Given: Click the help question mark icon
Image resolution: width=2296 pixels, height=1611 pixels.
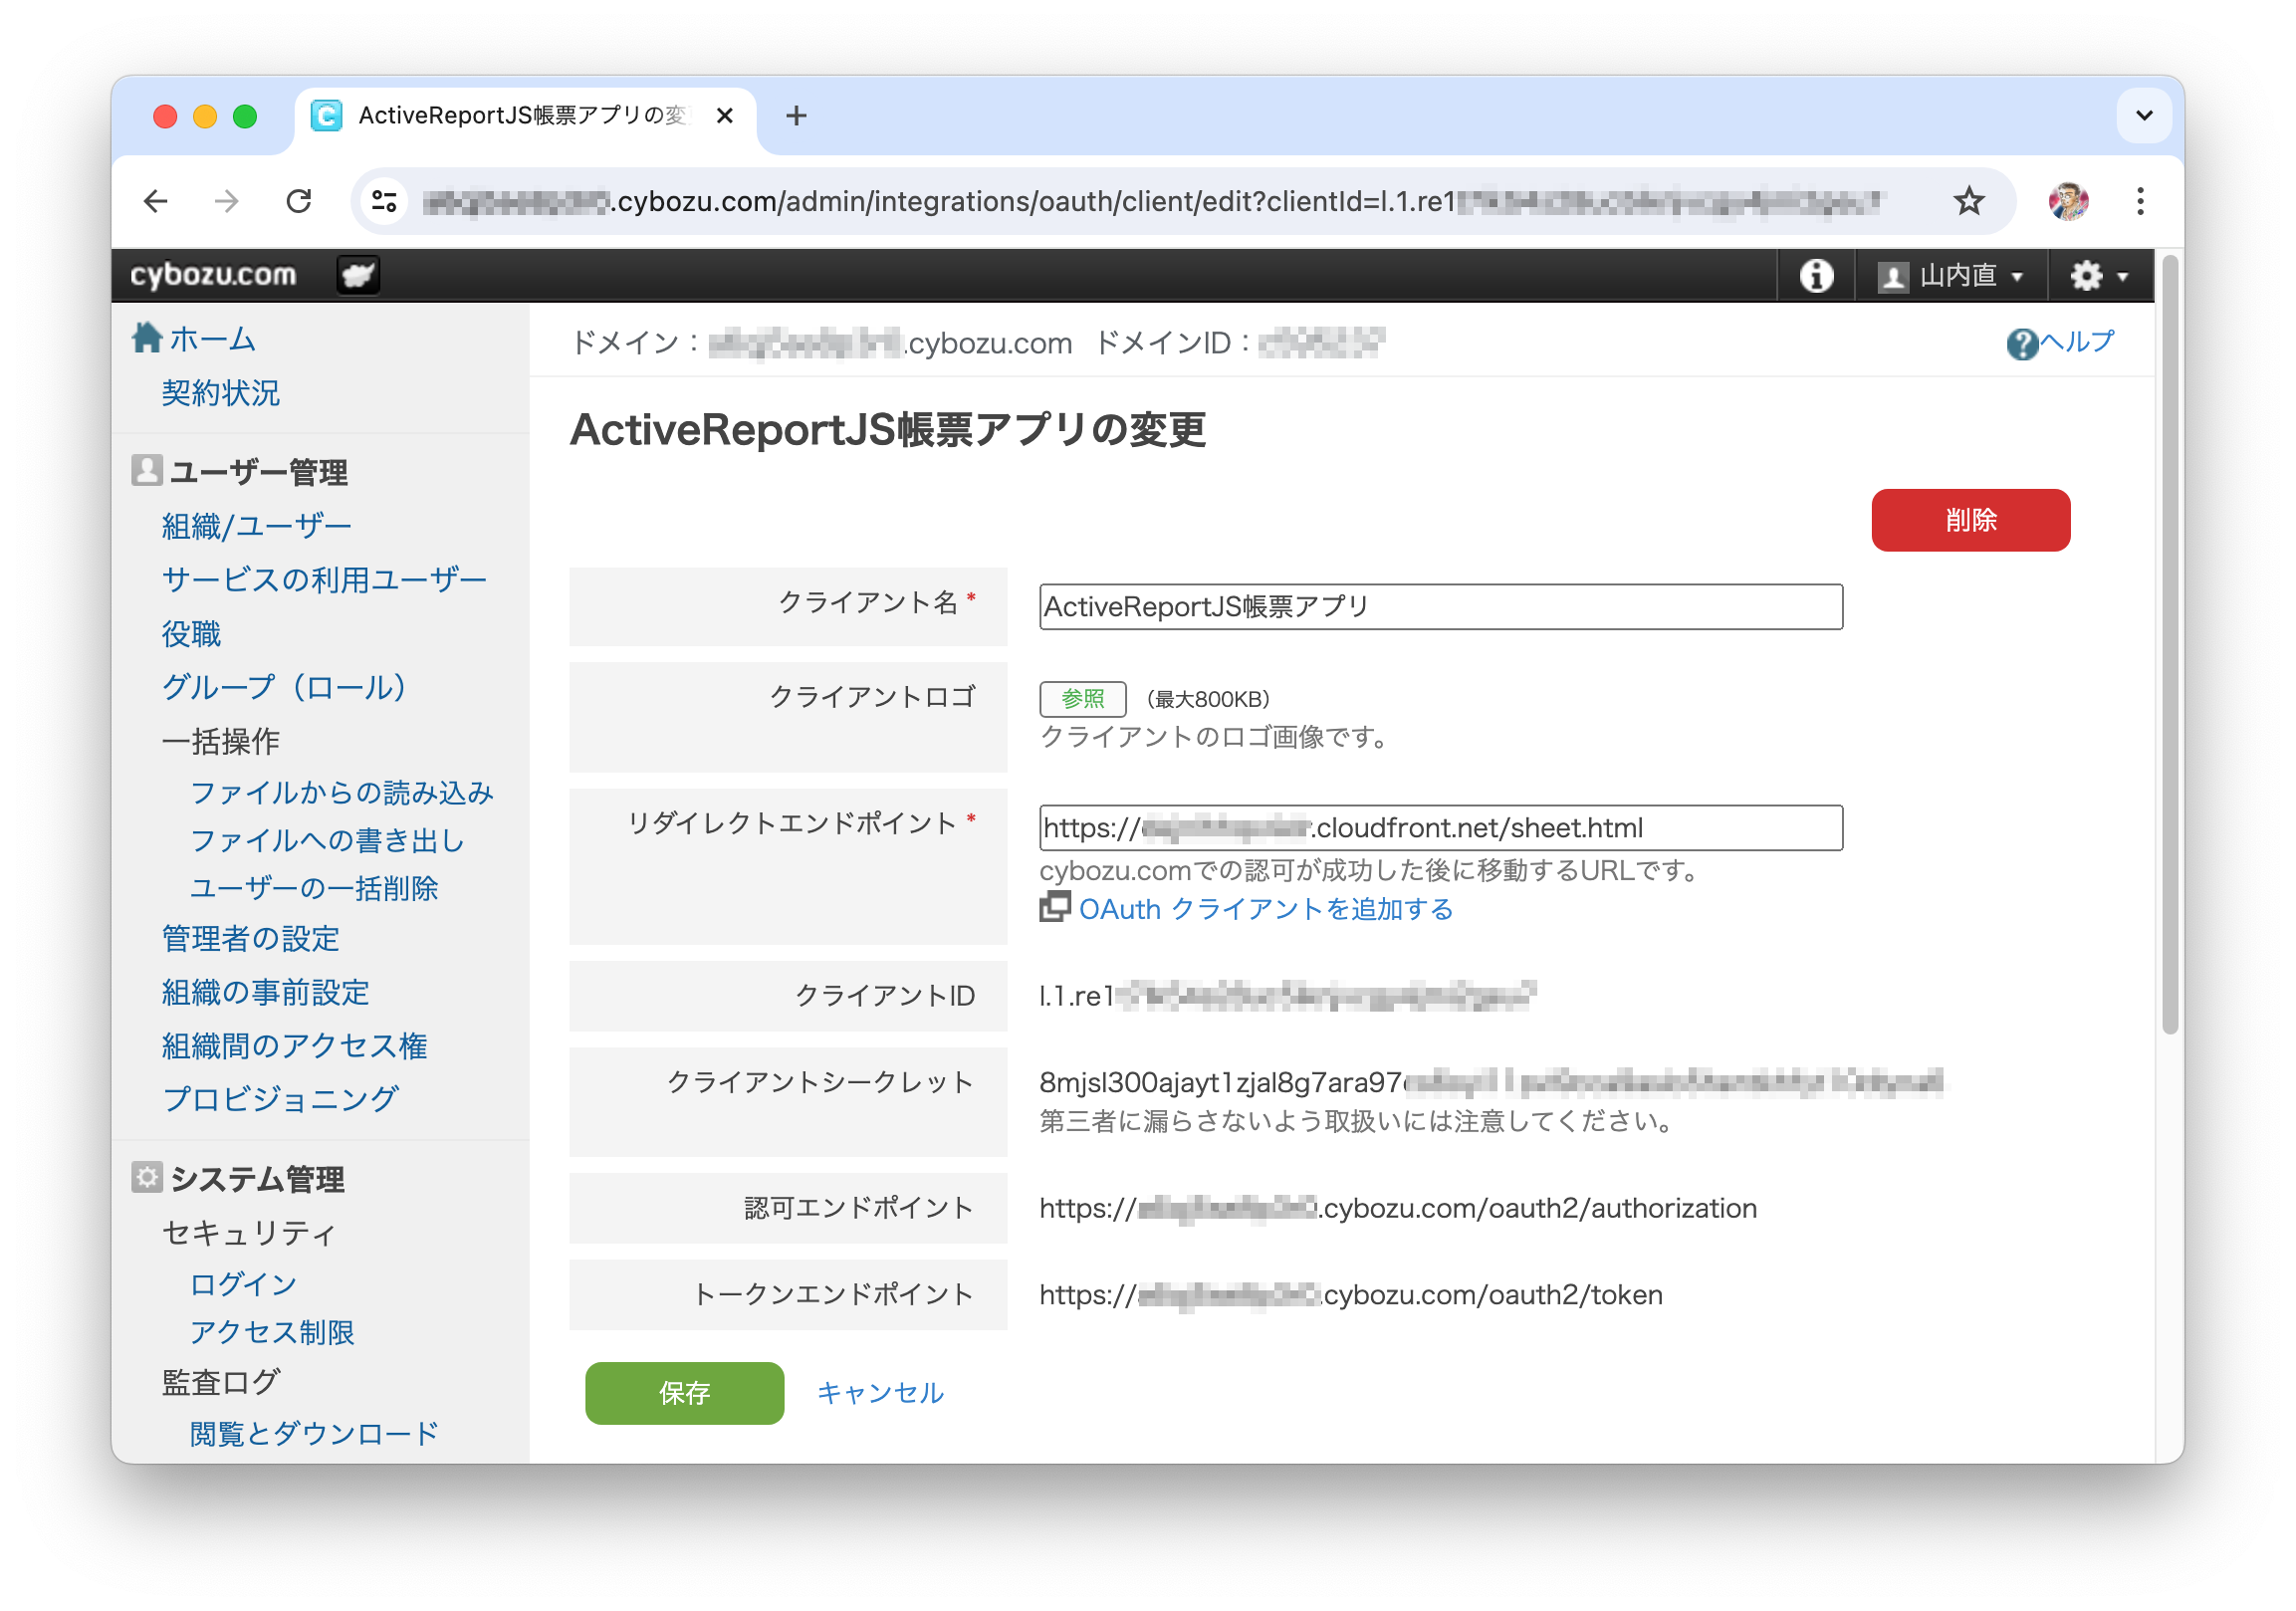Looking at the screenshot, I should pyautogui.click(x=2021, y=344).
